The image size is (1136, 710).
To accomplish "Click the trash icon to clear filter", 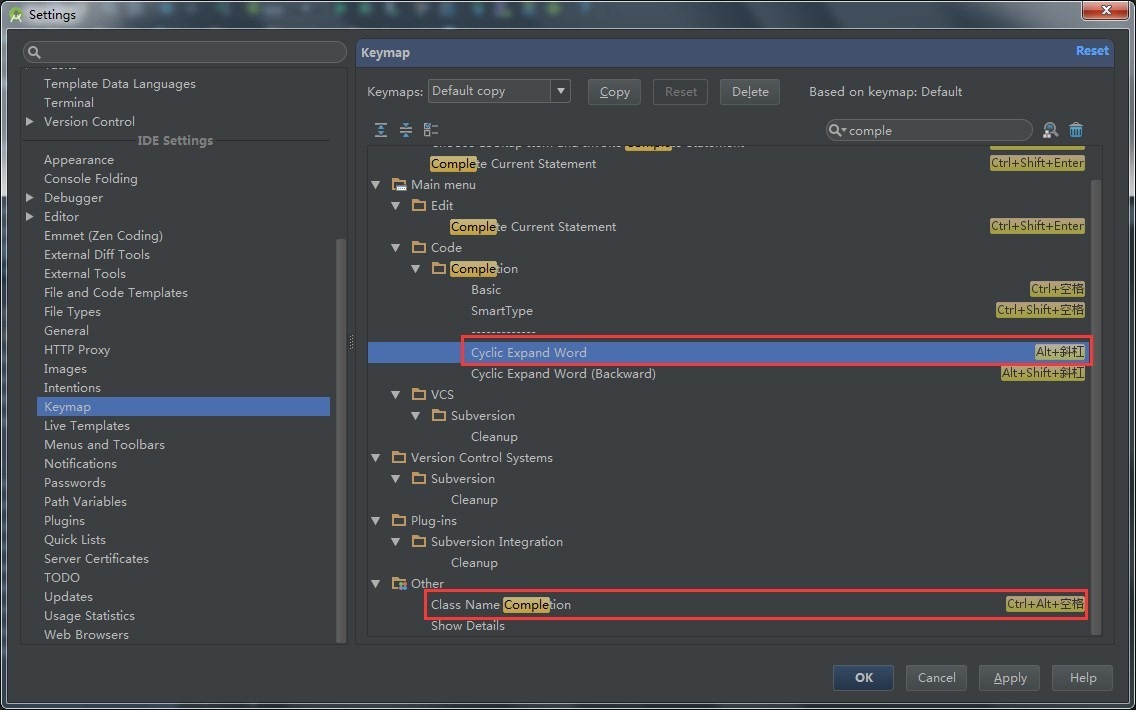I will [x=1076, y=130].
